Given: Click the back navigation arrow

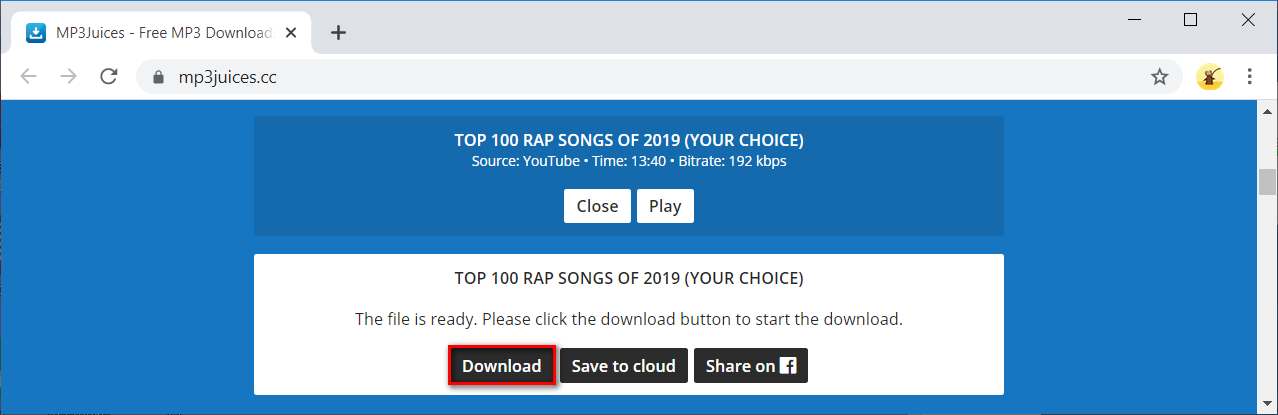Looking at the screenshot, I should pos(28,77).
